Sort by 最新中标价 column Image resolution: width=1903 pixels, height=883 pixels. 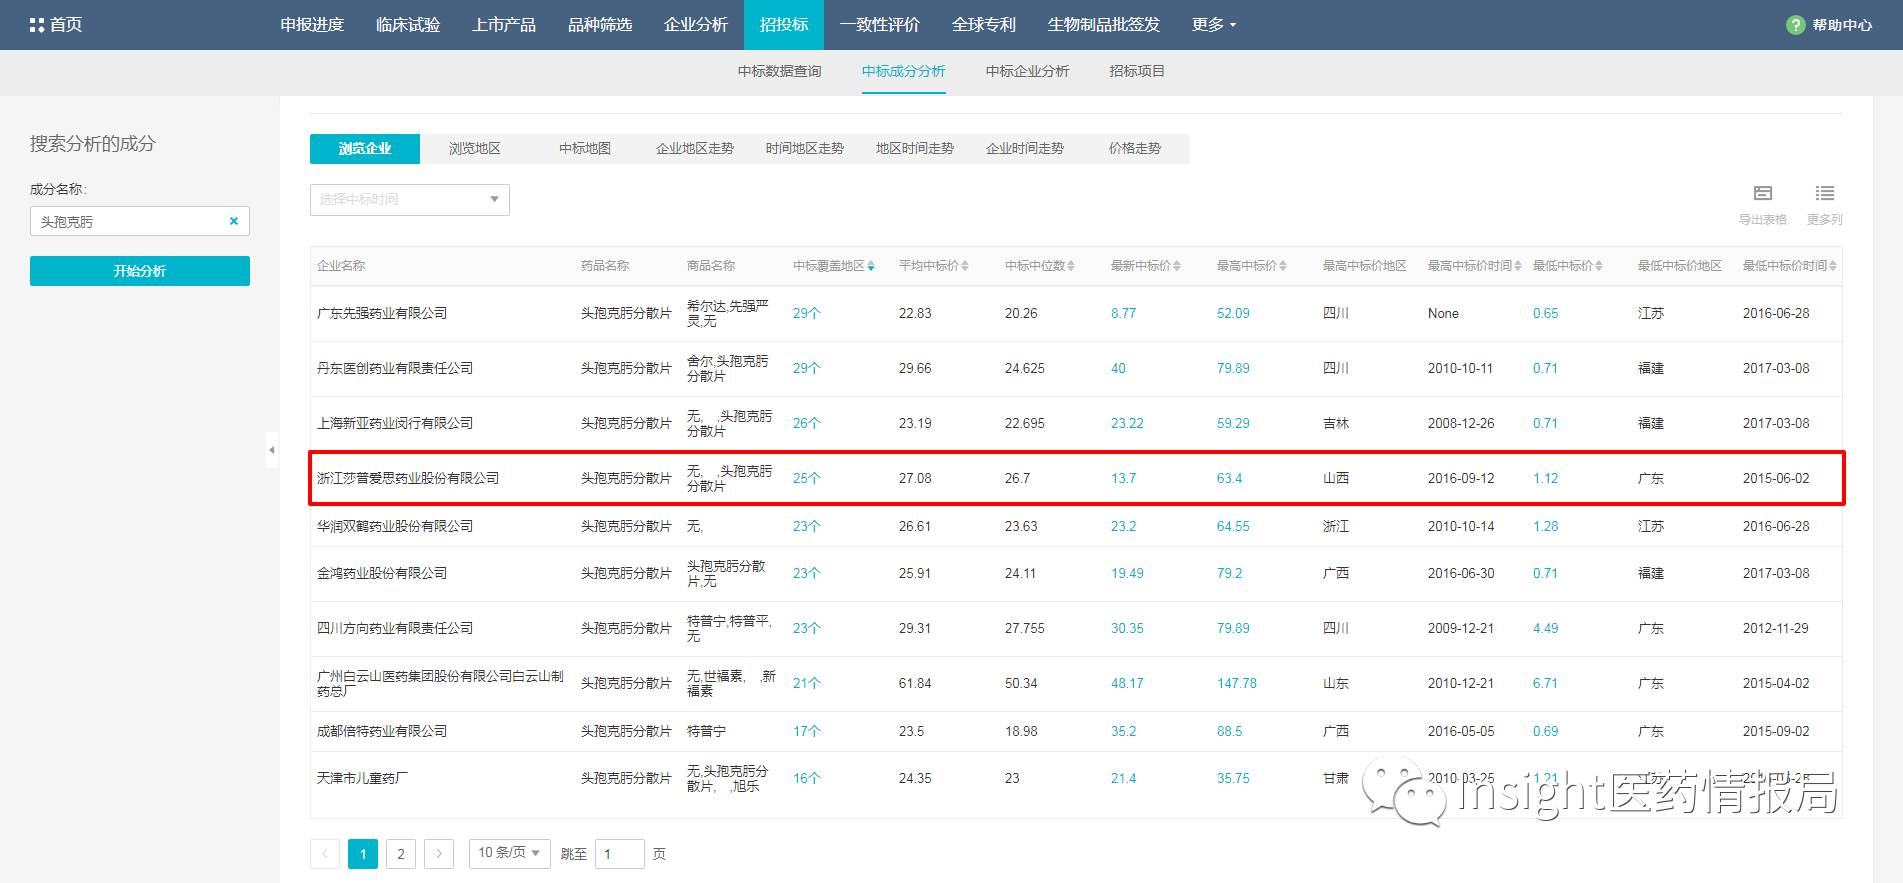[x=1177, y=266]
